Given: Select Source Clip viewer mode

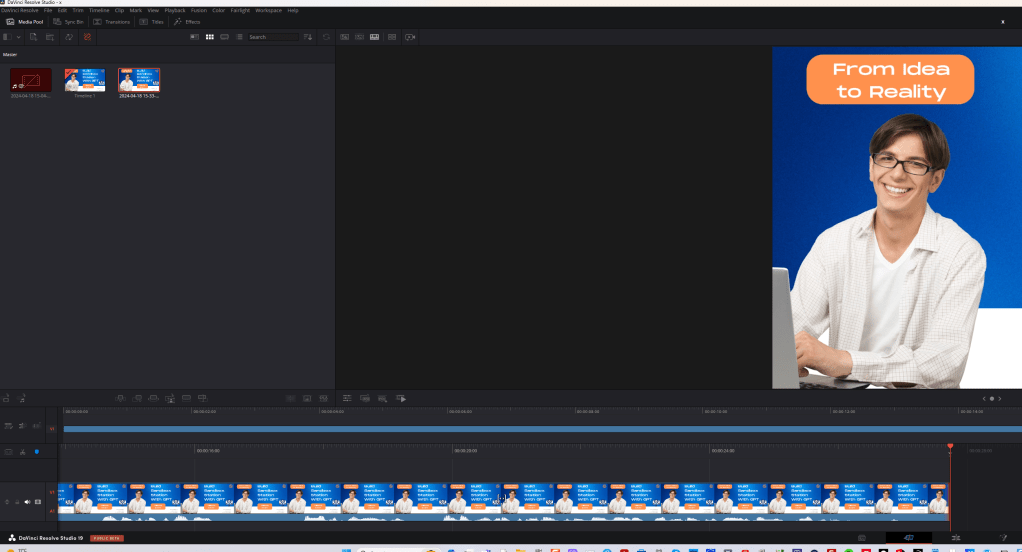Looking at the screenshot, I should click(344, 37).
